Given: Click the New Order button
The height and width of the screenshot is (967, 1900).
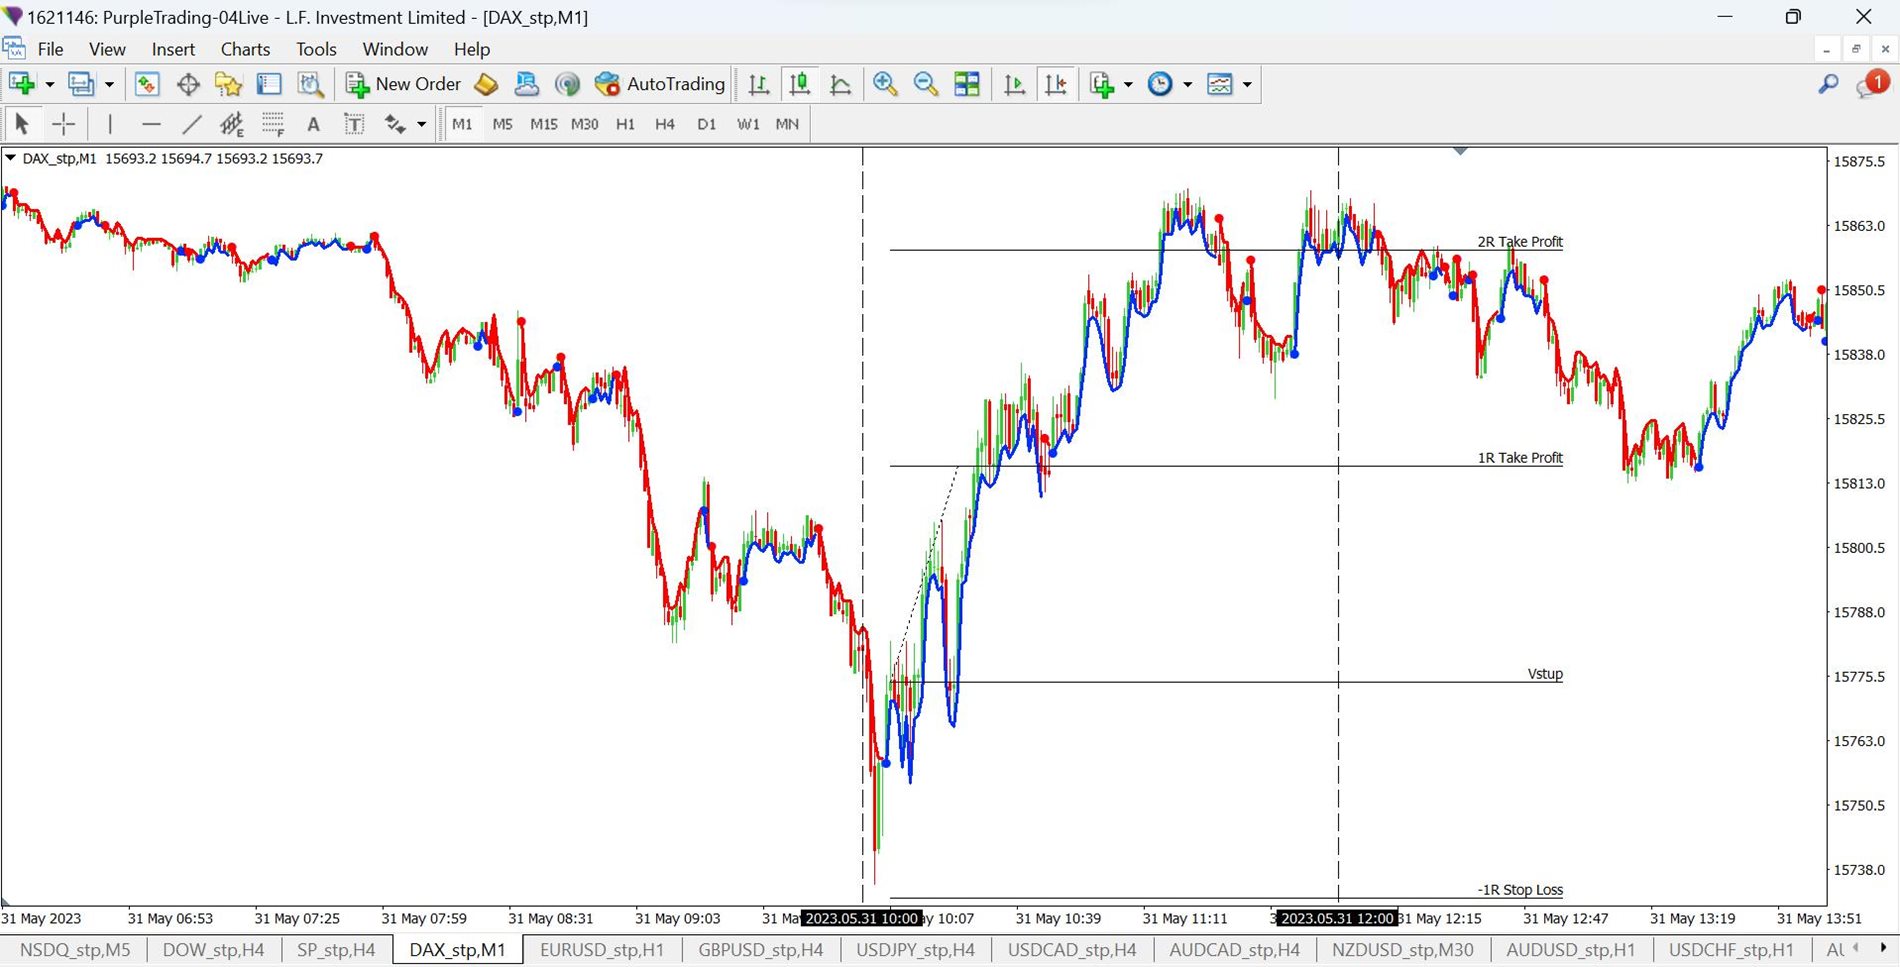Looking at the screenshot, I should coord(403,85).
